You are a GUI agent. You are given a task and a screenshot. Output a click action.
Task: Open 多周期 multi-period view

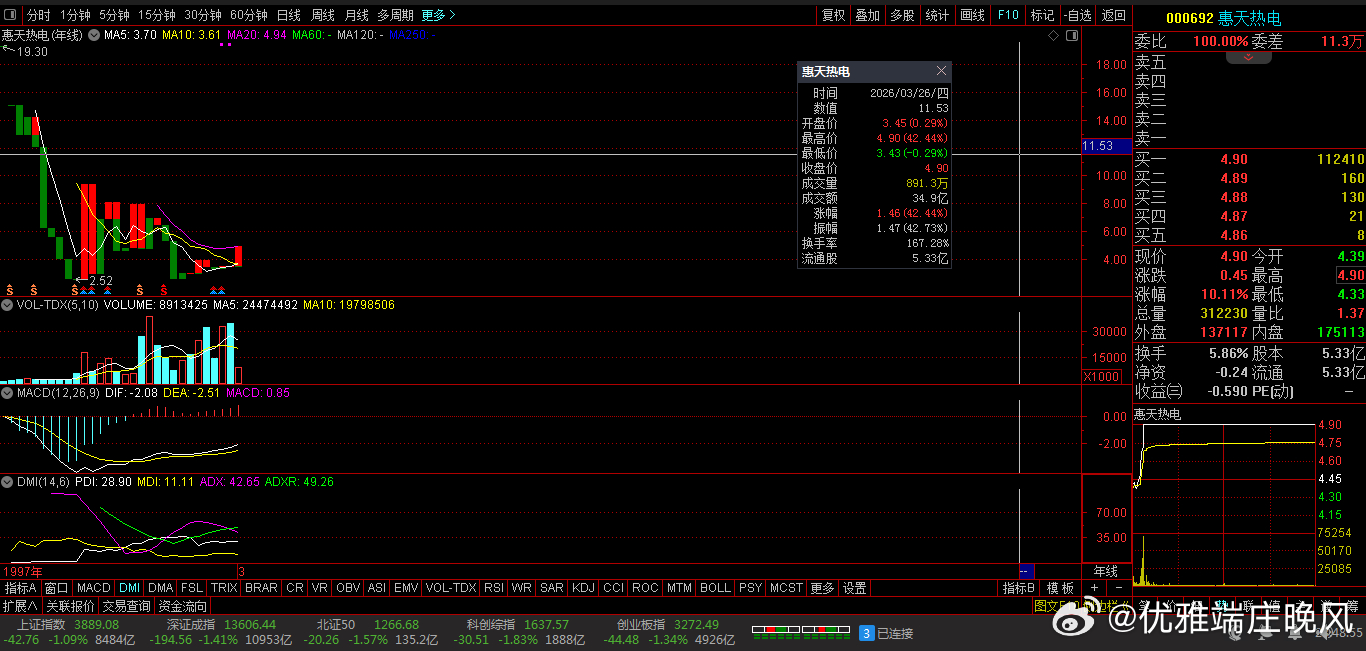tap(395, 15)
